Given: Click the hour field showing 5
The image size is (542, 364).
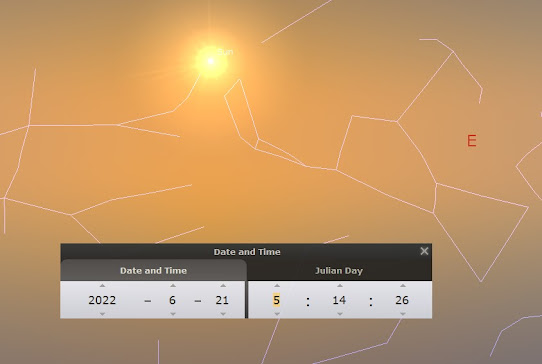Looking at the screenshot, I should click(x=276, y=300).
